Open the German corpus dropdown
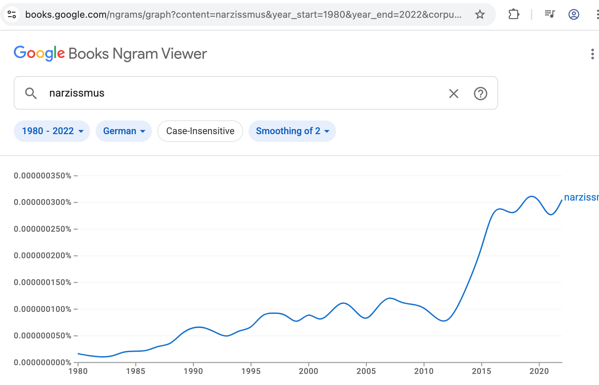 click(124, 131)
